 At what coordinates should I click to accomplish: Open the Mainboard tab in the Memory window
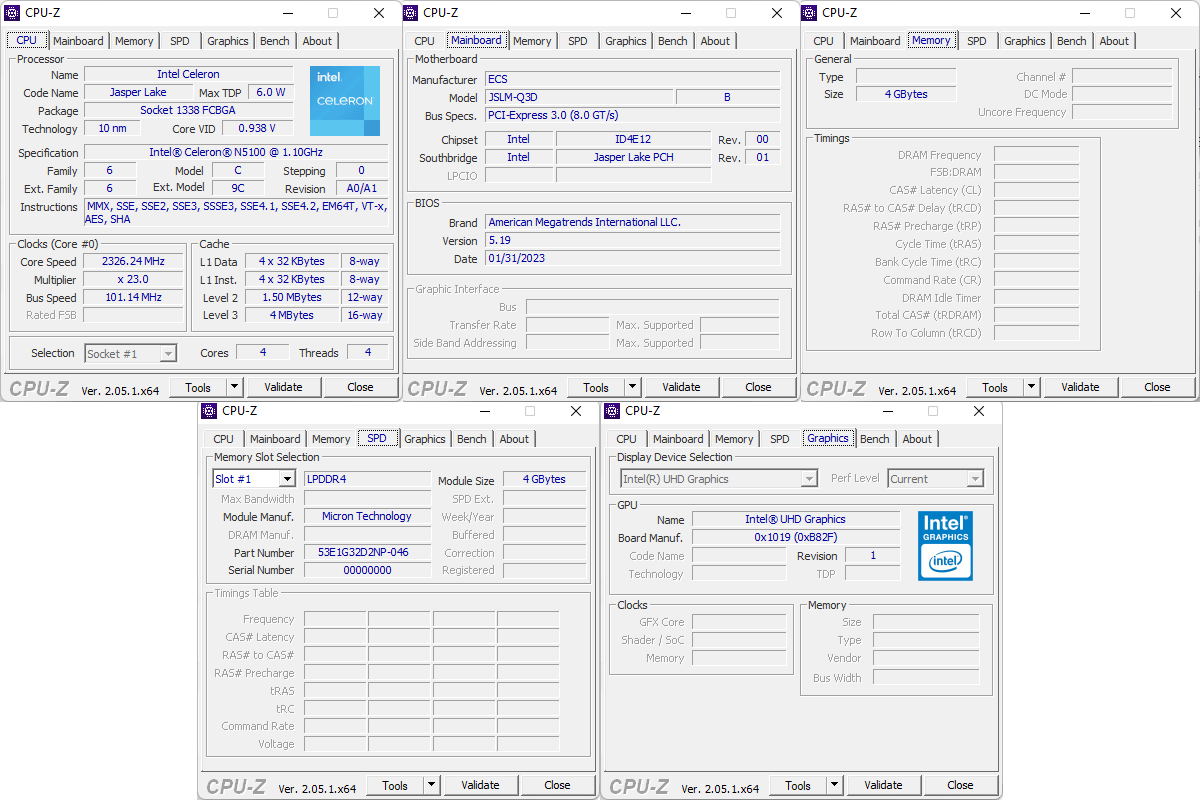[875, 41]
